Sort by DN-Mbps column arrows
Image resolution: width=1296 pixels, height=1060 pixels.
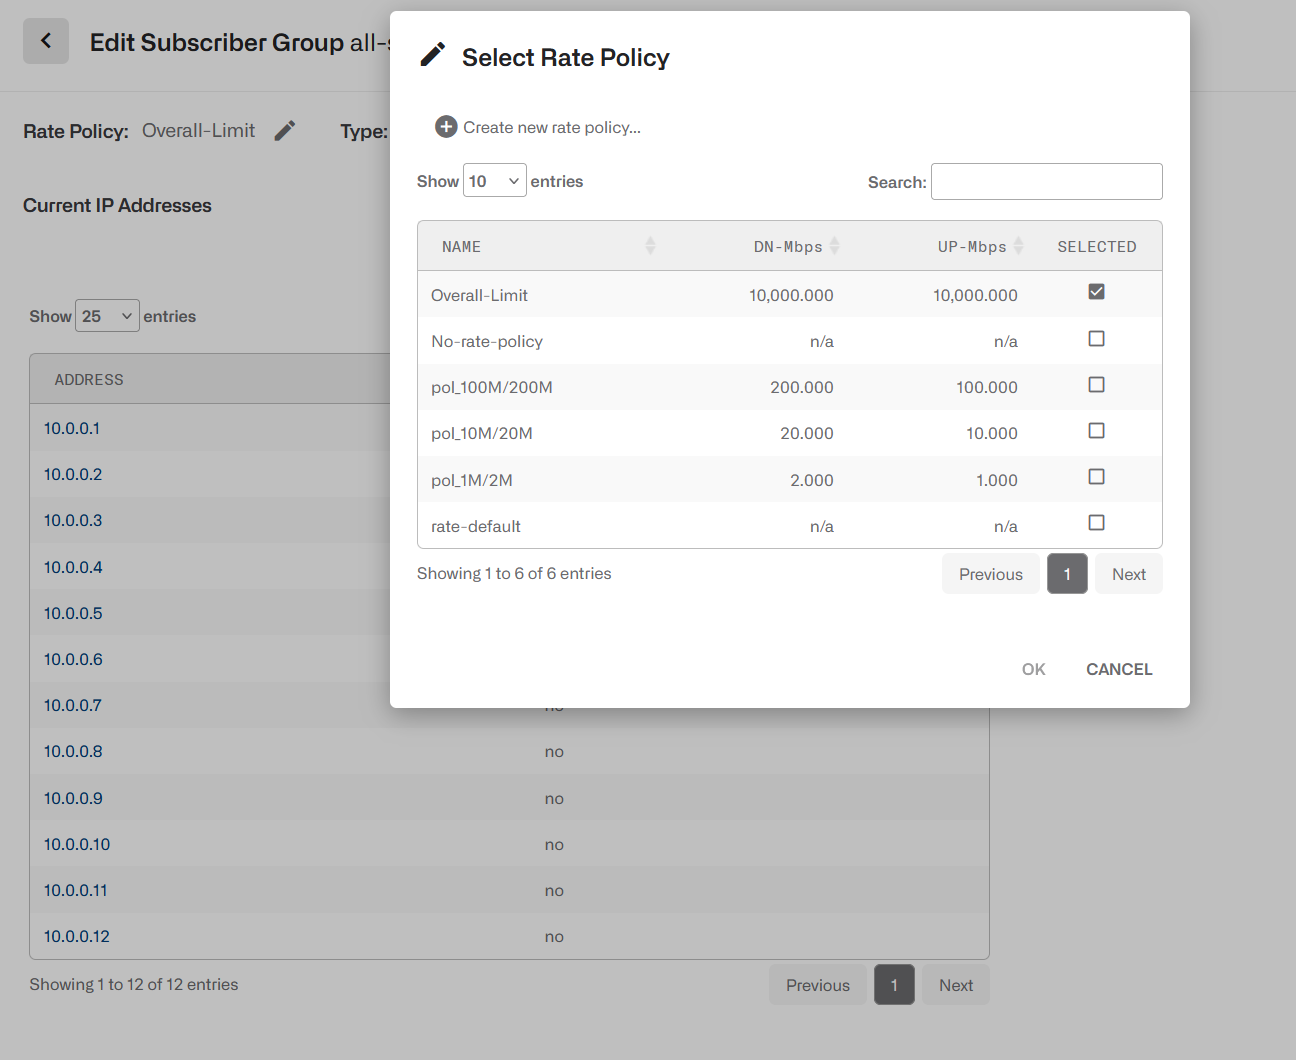(834, 246)
